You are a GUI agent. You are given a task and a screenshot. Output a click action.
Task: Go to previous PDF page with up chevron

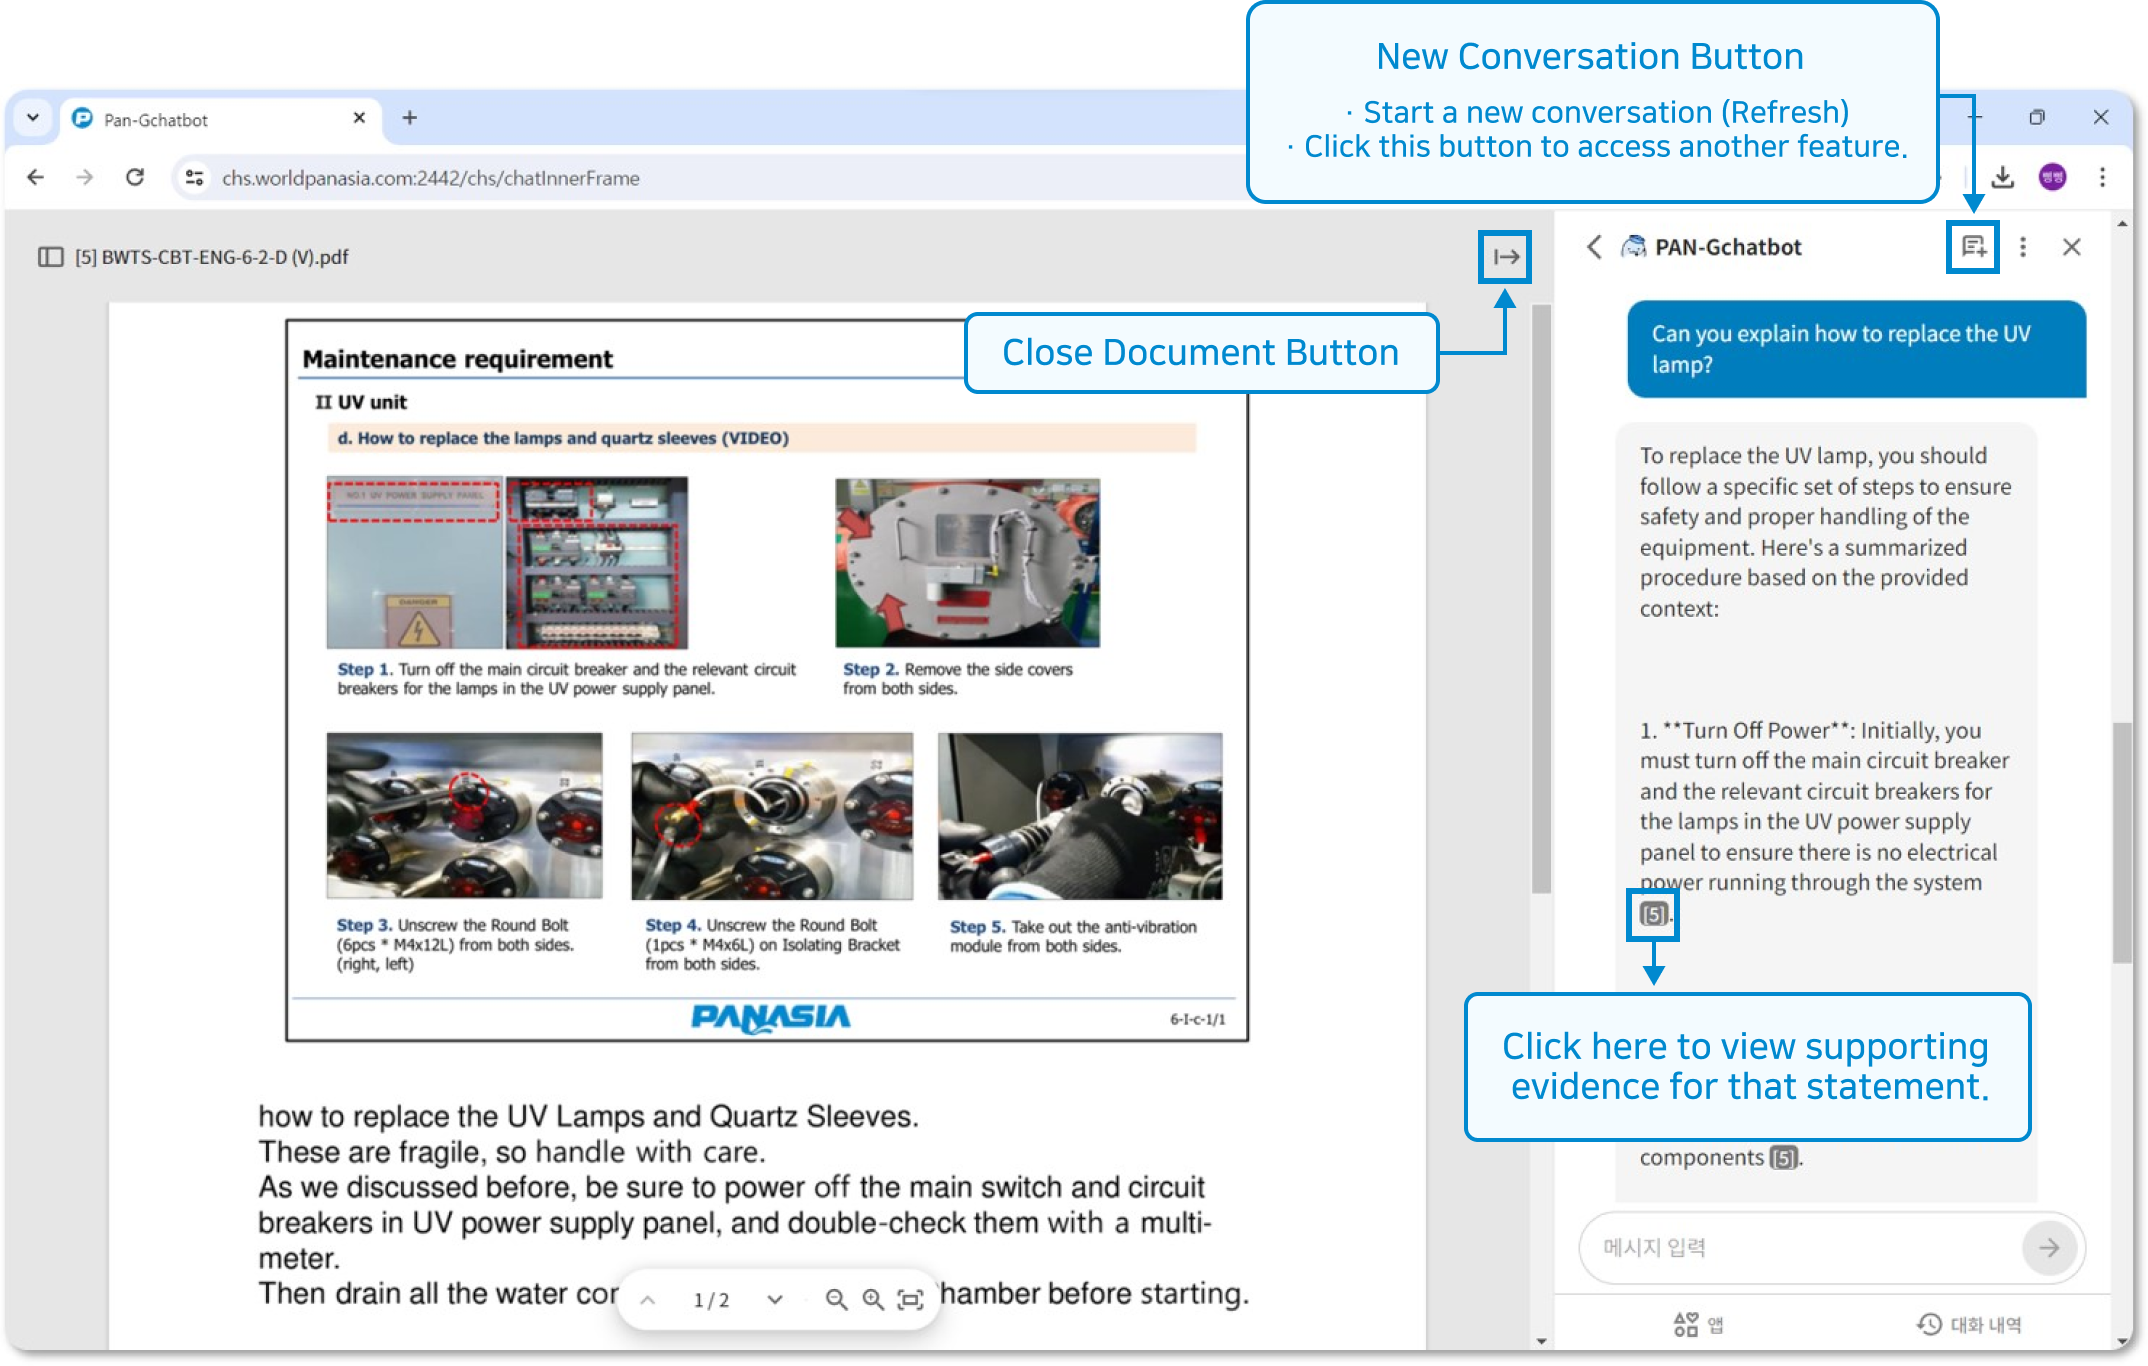click(x=648, y=1300)
